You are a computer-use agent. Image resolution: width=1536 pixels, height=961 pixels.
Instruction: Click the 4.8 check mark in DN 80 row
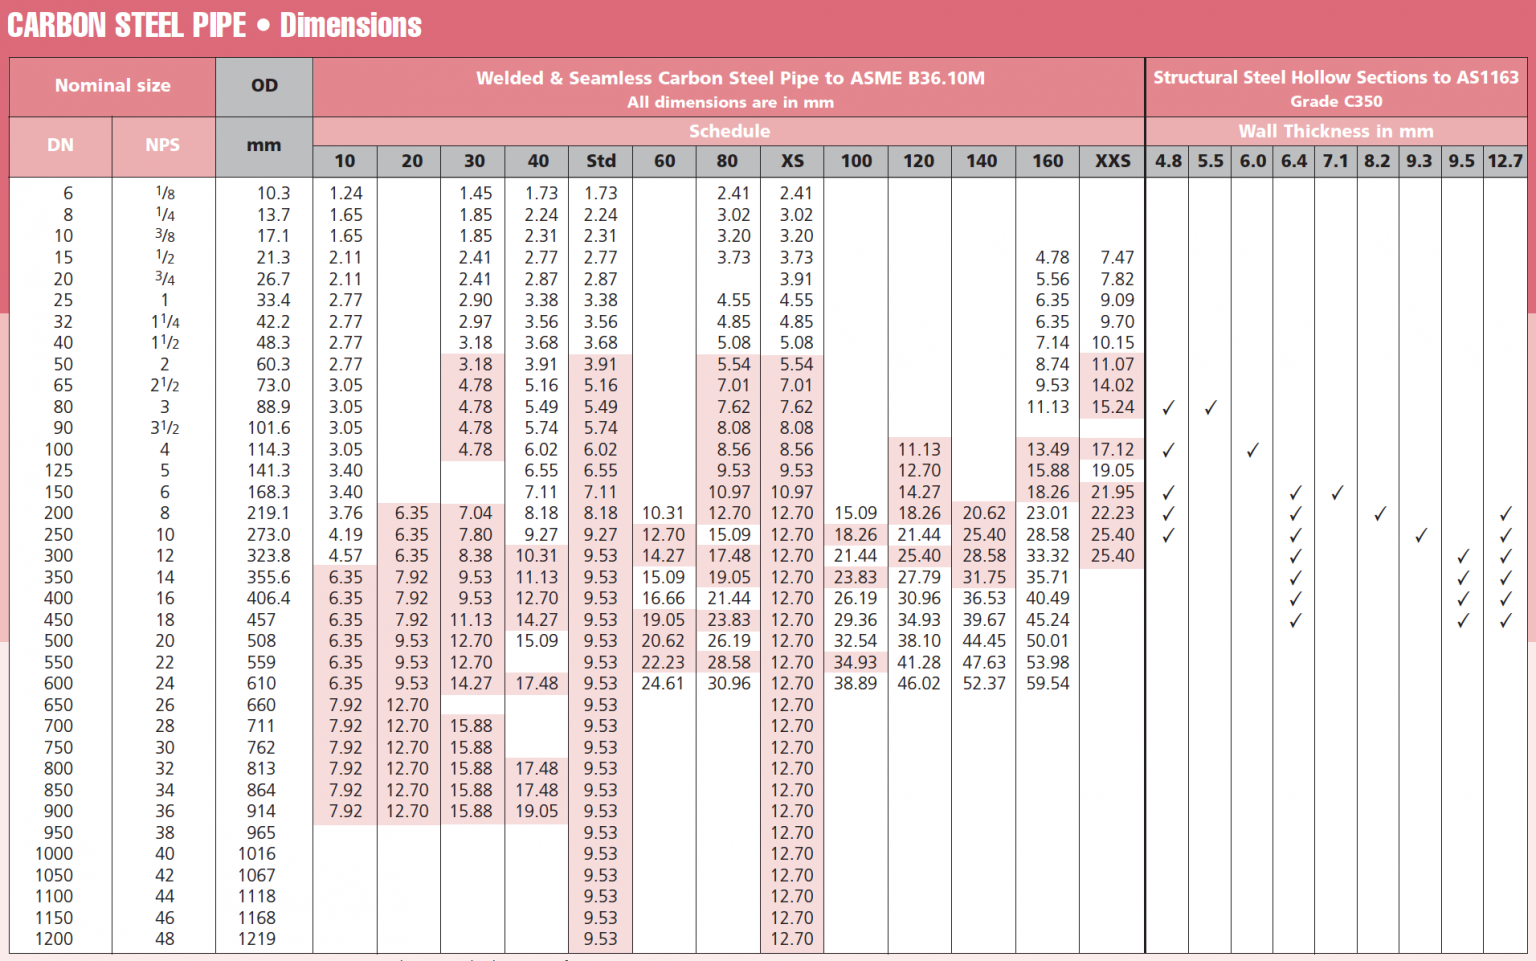pos(1168,407)
